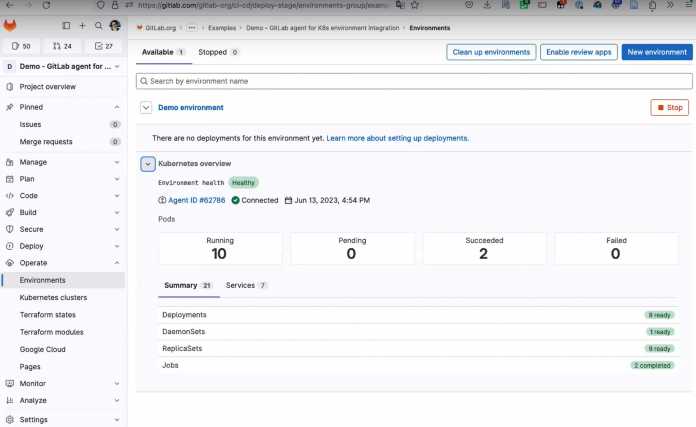Screen dimensions: 696x427
Task: Switch to the Services tab
Action: coord(245,286)
